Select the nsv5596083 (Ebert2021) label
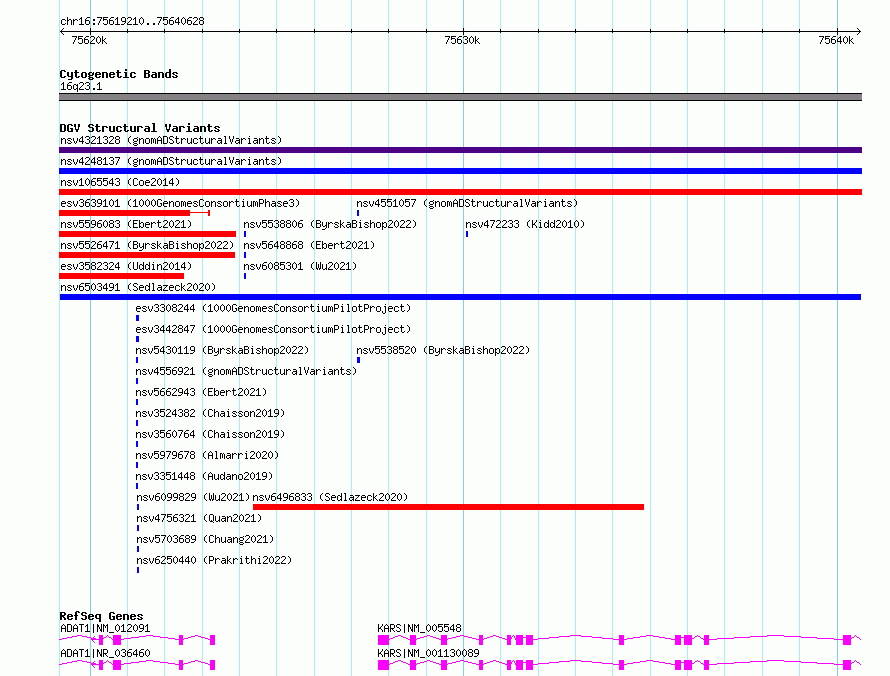This screenshot has height=676, width=890. (x=126, y=224)
